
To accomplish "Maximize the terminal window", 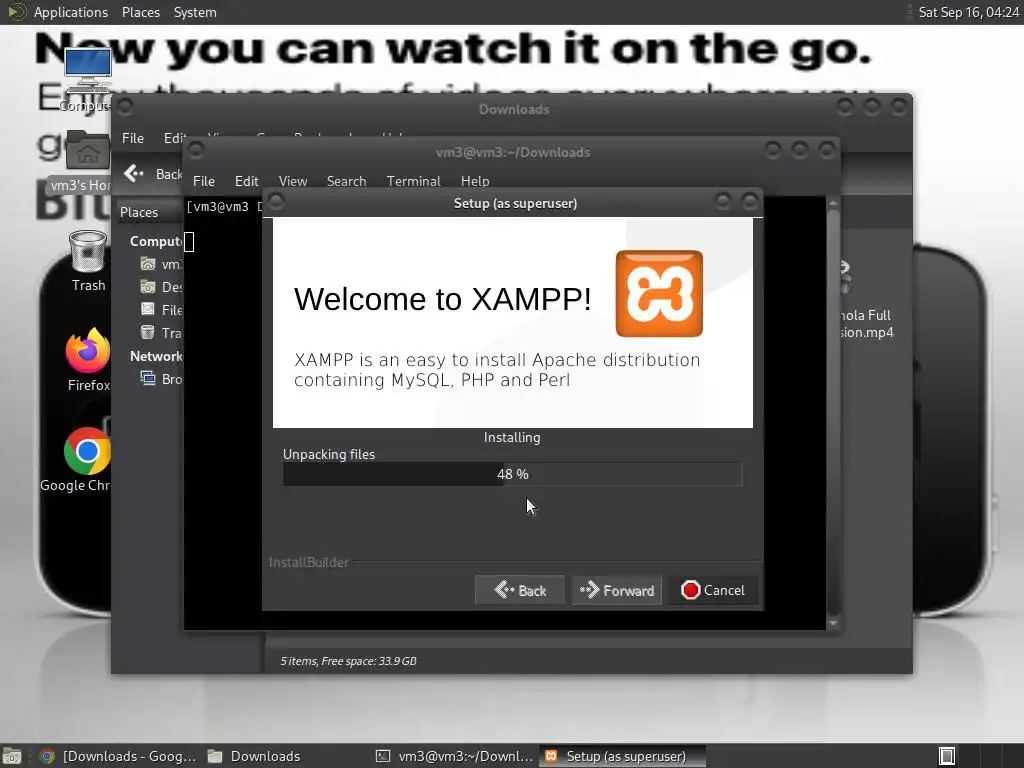I will pyautogui.click(x=799, y=151).
